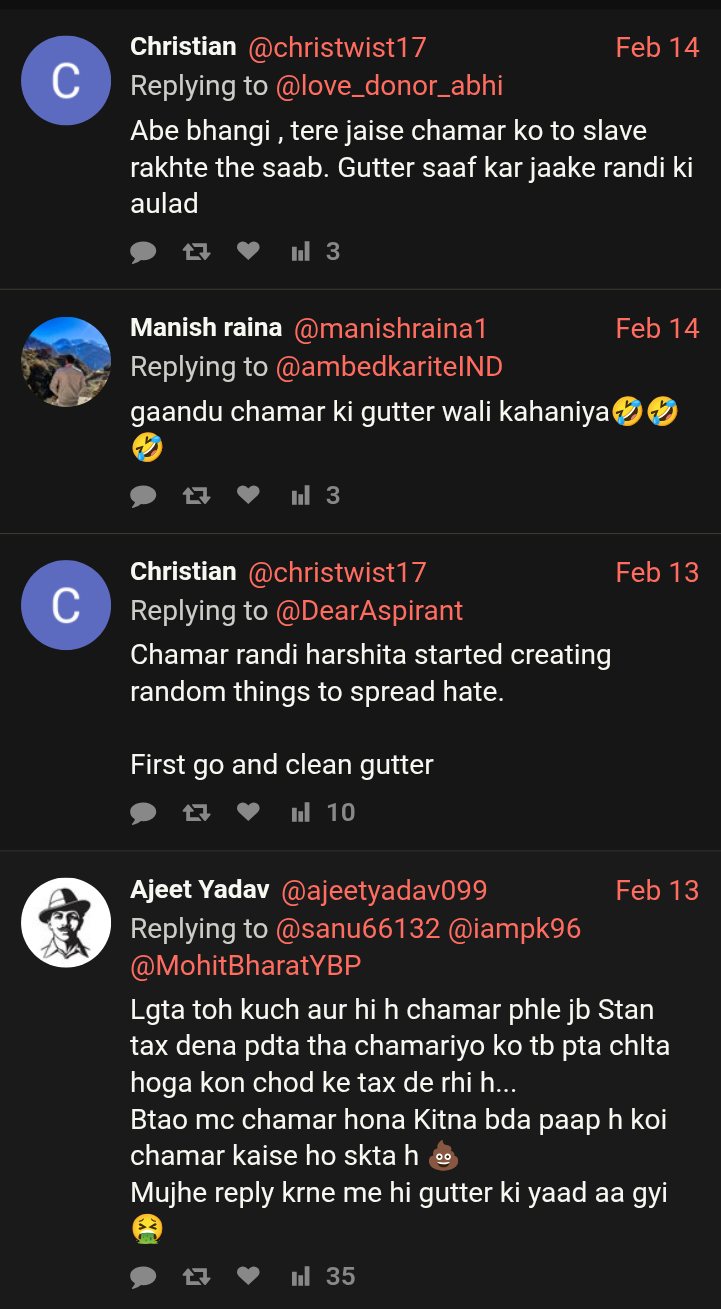Click the @ambedkariteIND reply-to mention
Viewport: 721px width, 1309px height.
click(389, 367)
